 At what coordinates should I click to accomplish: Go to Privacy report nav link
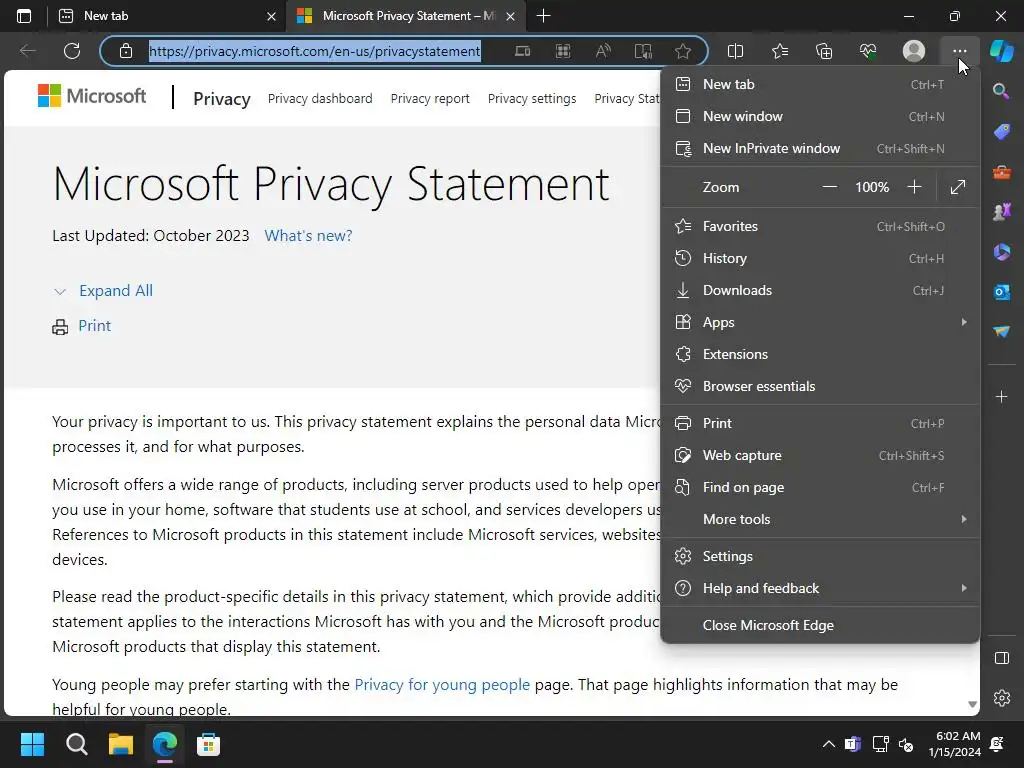tap(430, 99)
